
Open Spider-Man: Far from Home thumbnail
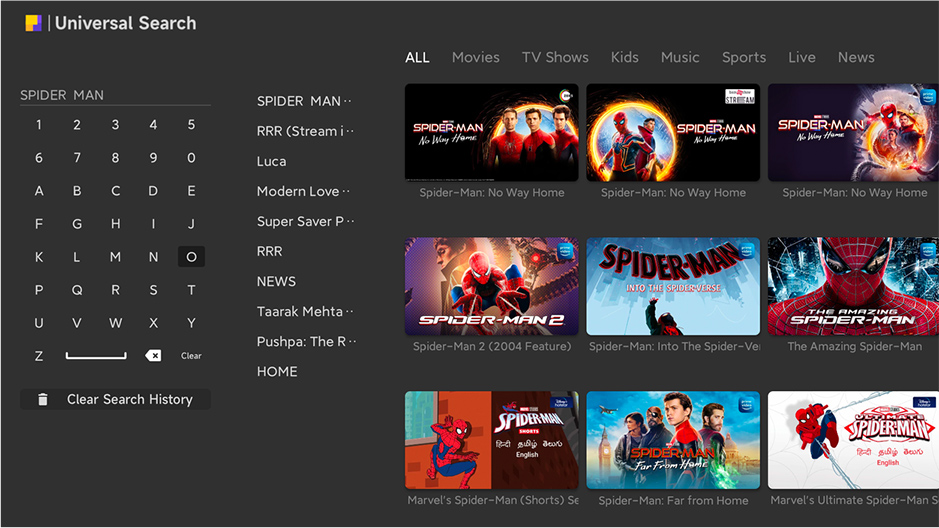pos(673,441)
